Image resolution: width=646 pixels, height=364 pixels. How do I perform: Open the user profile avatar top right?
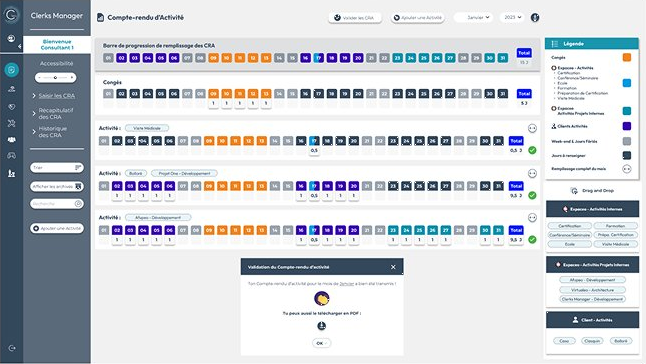(535, 17)
